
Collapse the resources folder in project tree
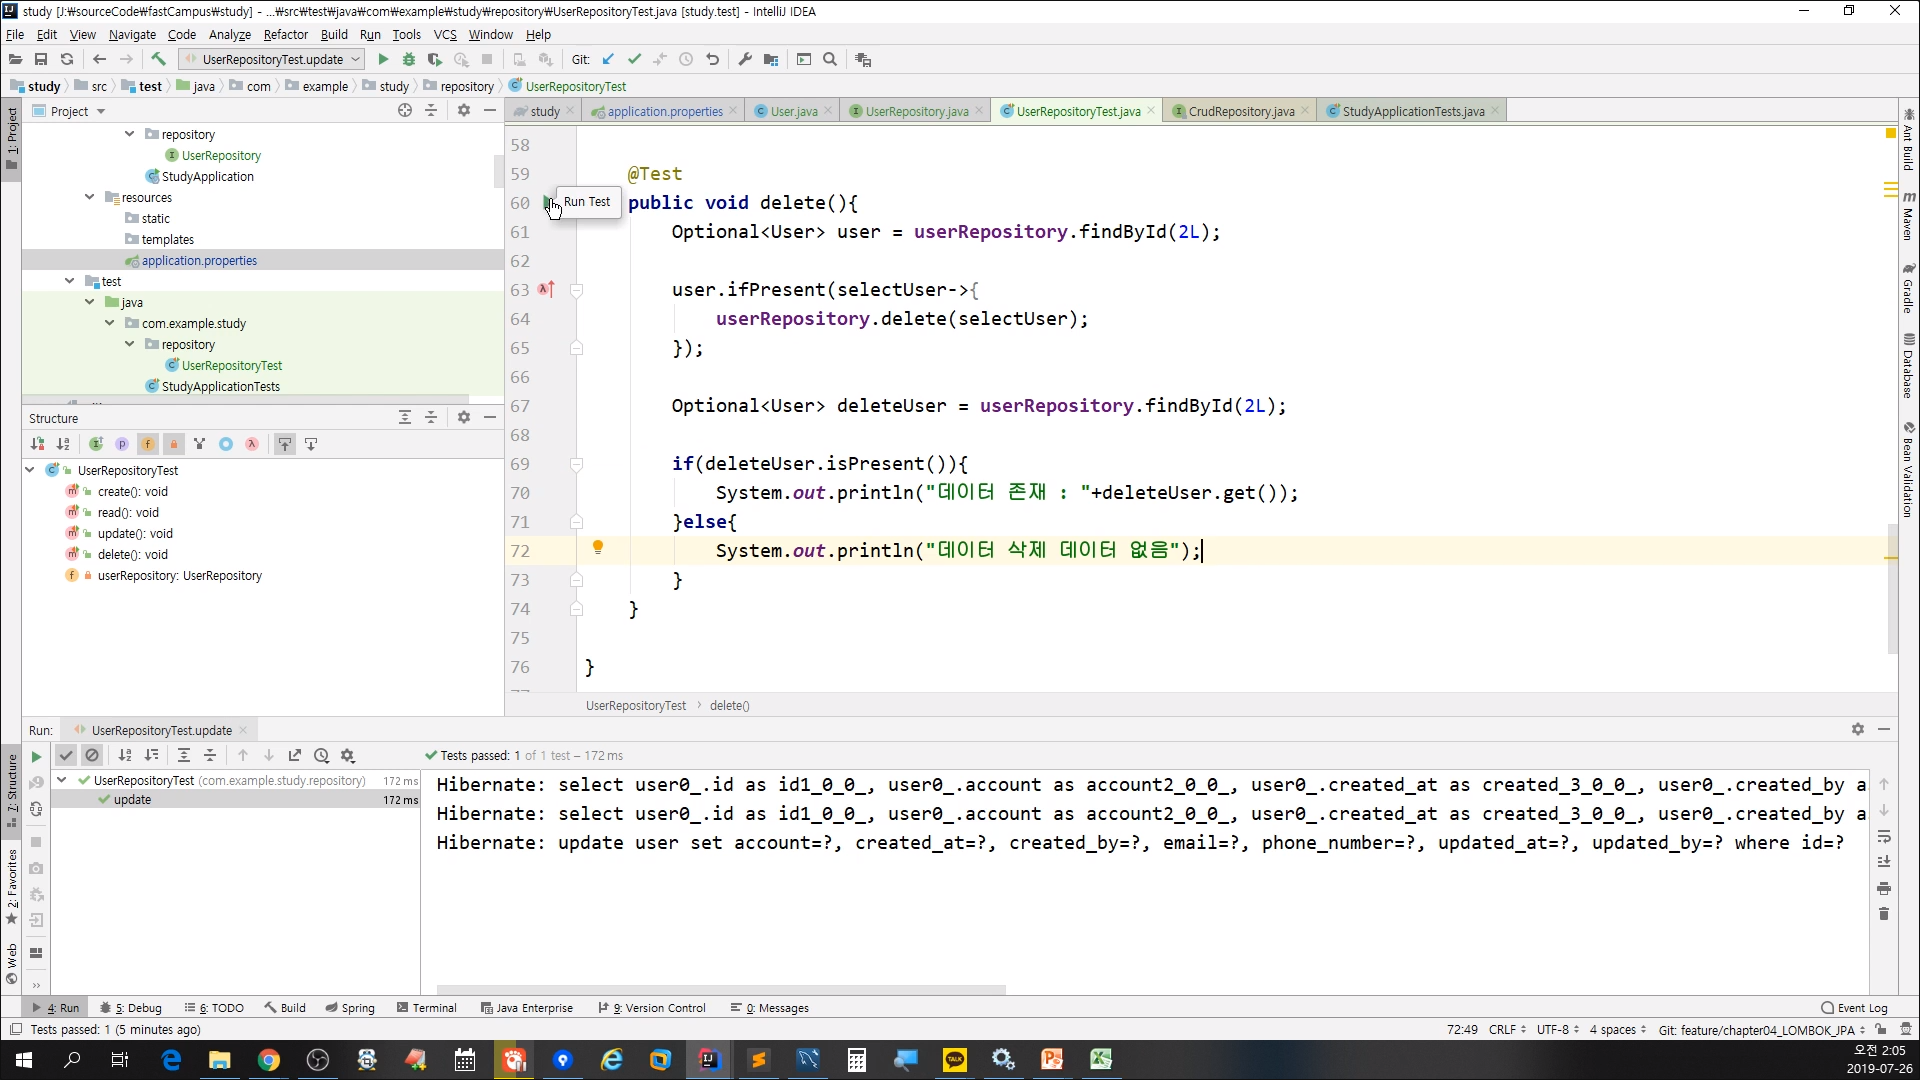(90, 197)
